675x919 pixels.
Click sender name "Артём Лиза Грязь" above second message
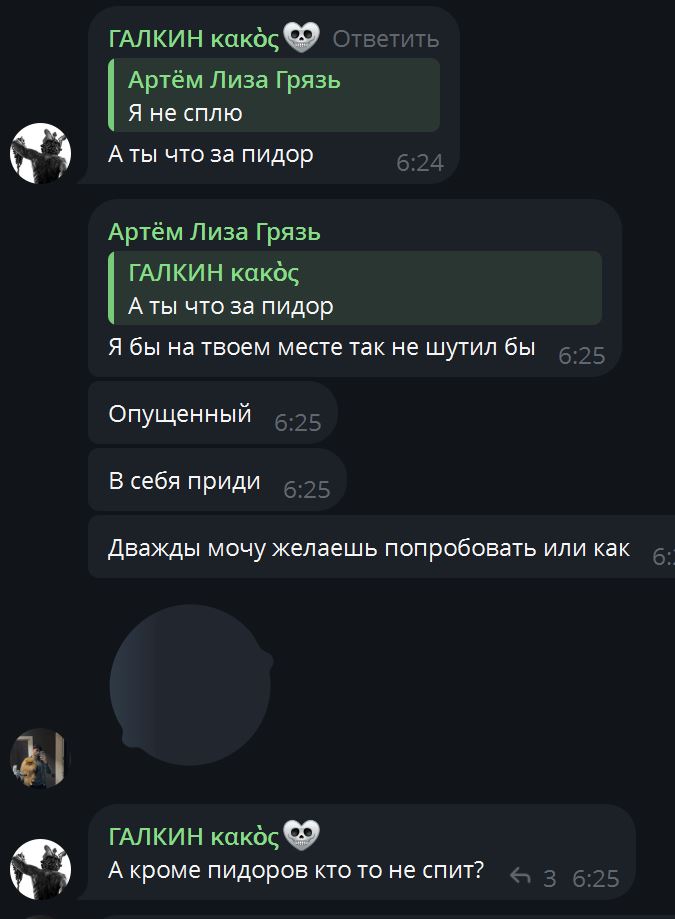point(214,232)
